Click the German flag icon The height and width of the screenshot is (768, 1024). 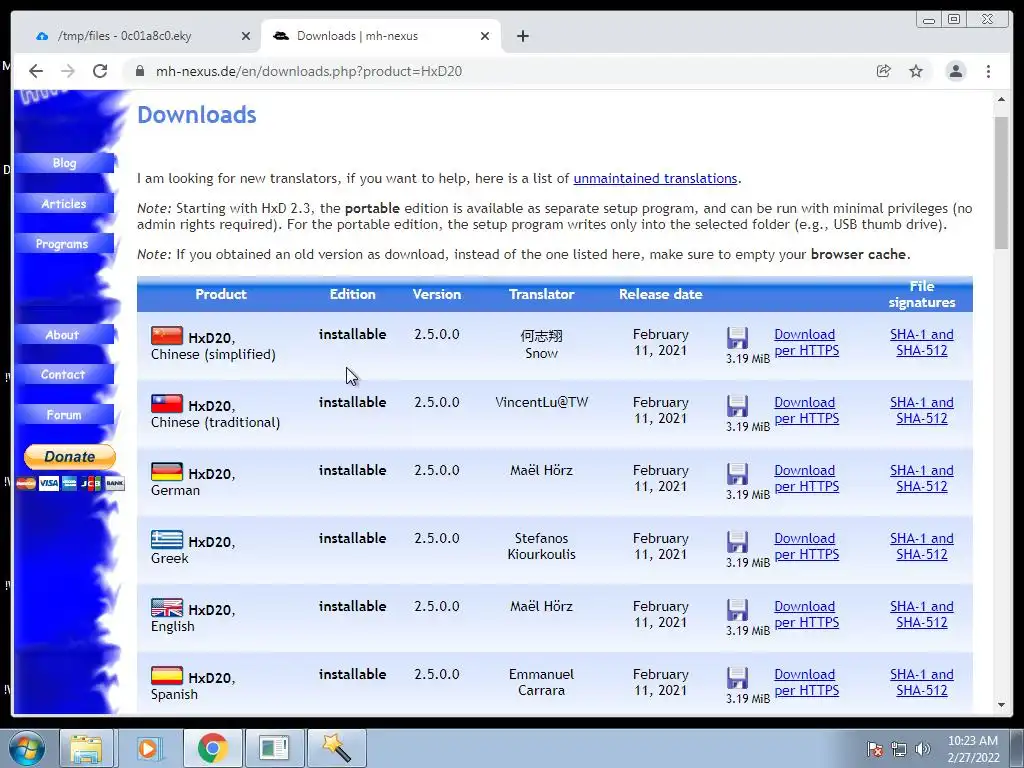point(167,472)
